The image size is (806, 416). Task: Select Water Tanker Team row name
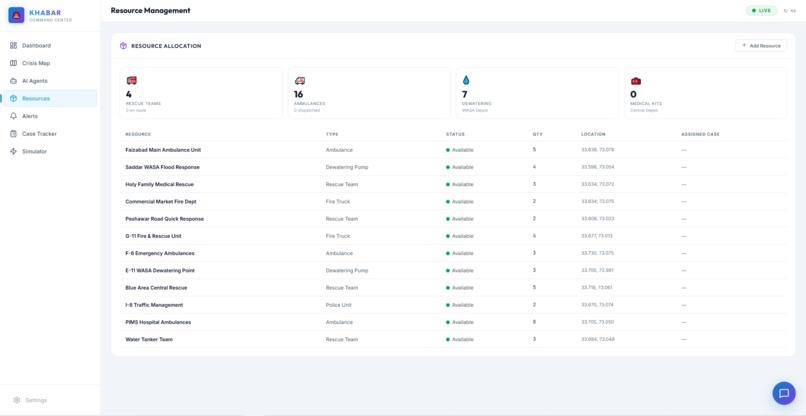[x=149, y=339]
